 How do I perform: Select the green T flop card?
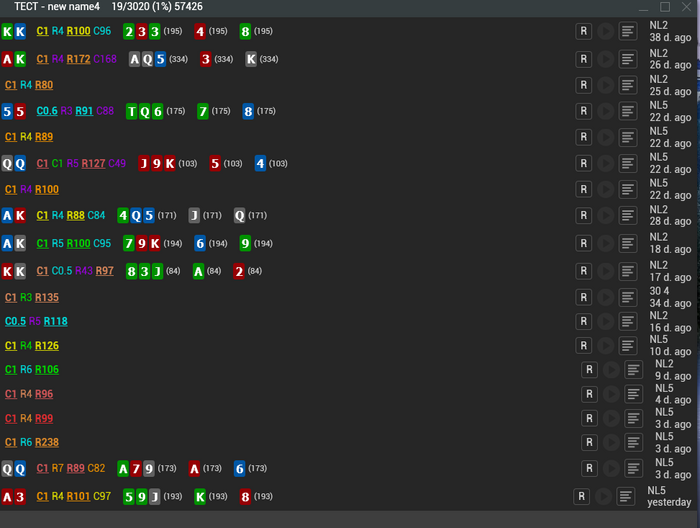tap(131, 111)
